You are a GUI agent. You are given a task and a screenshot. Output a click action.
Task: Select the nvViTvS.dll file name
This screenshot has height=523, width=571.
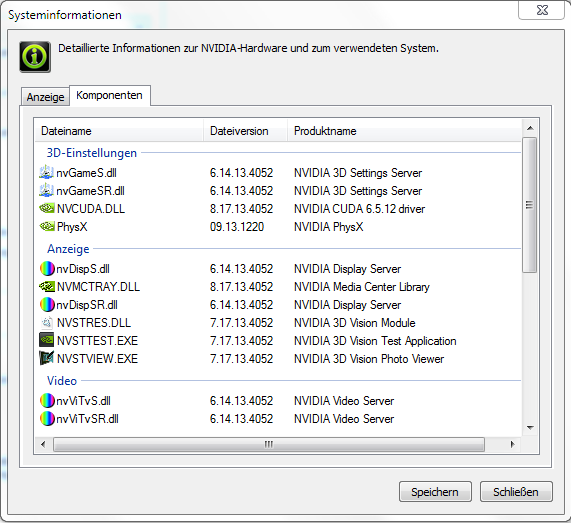tap(83, 401)
